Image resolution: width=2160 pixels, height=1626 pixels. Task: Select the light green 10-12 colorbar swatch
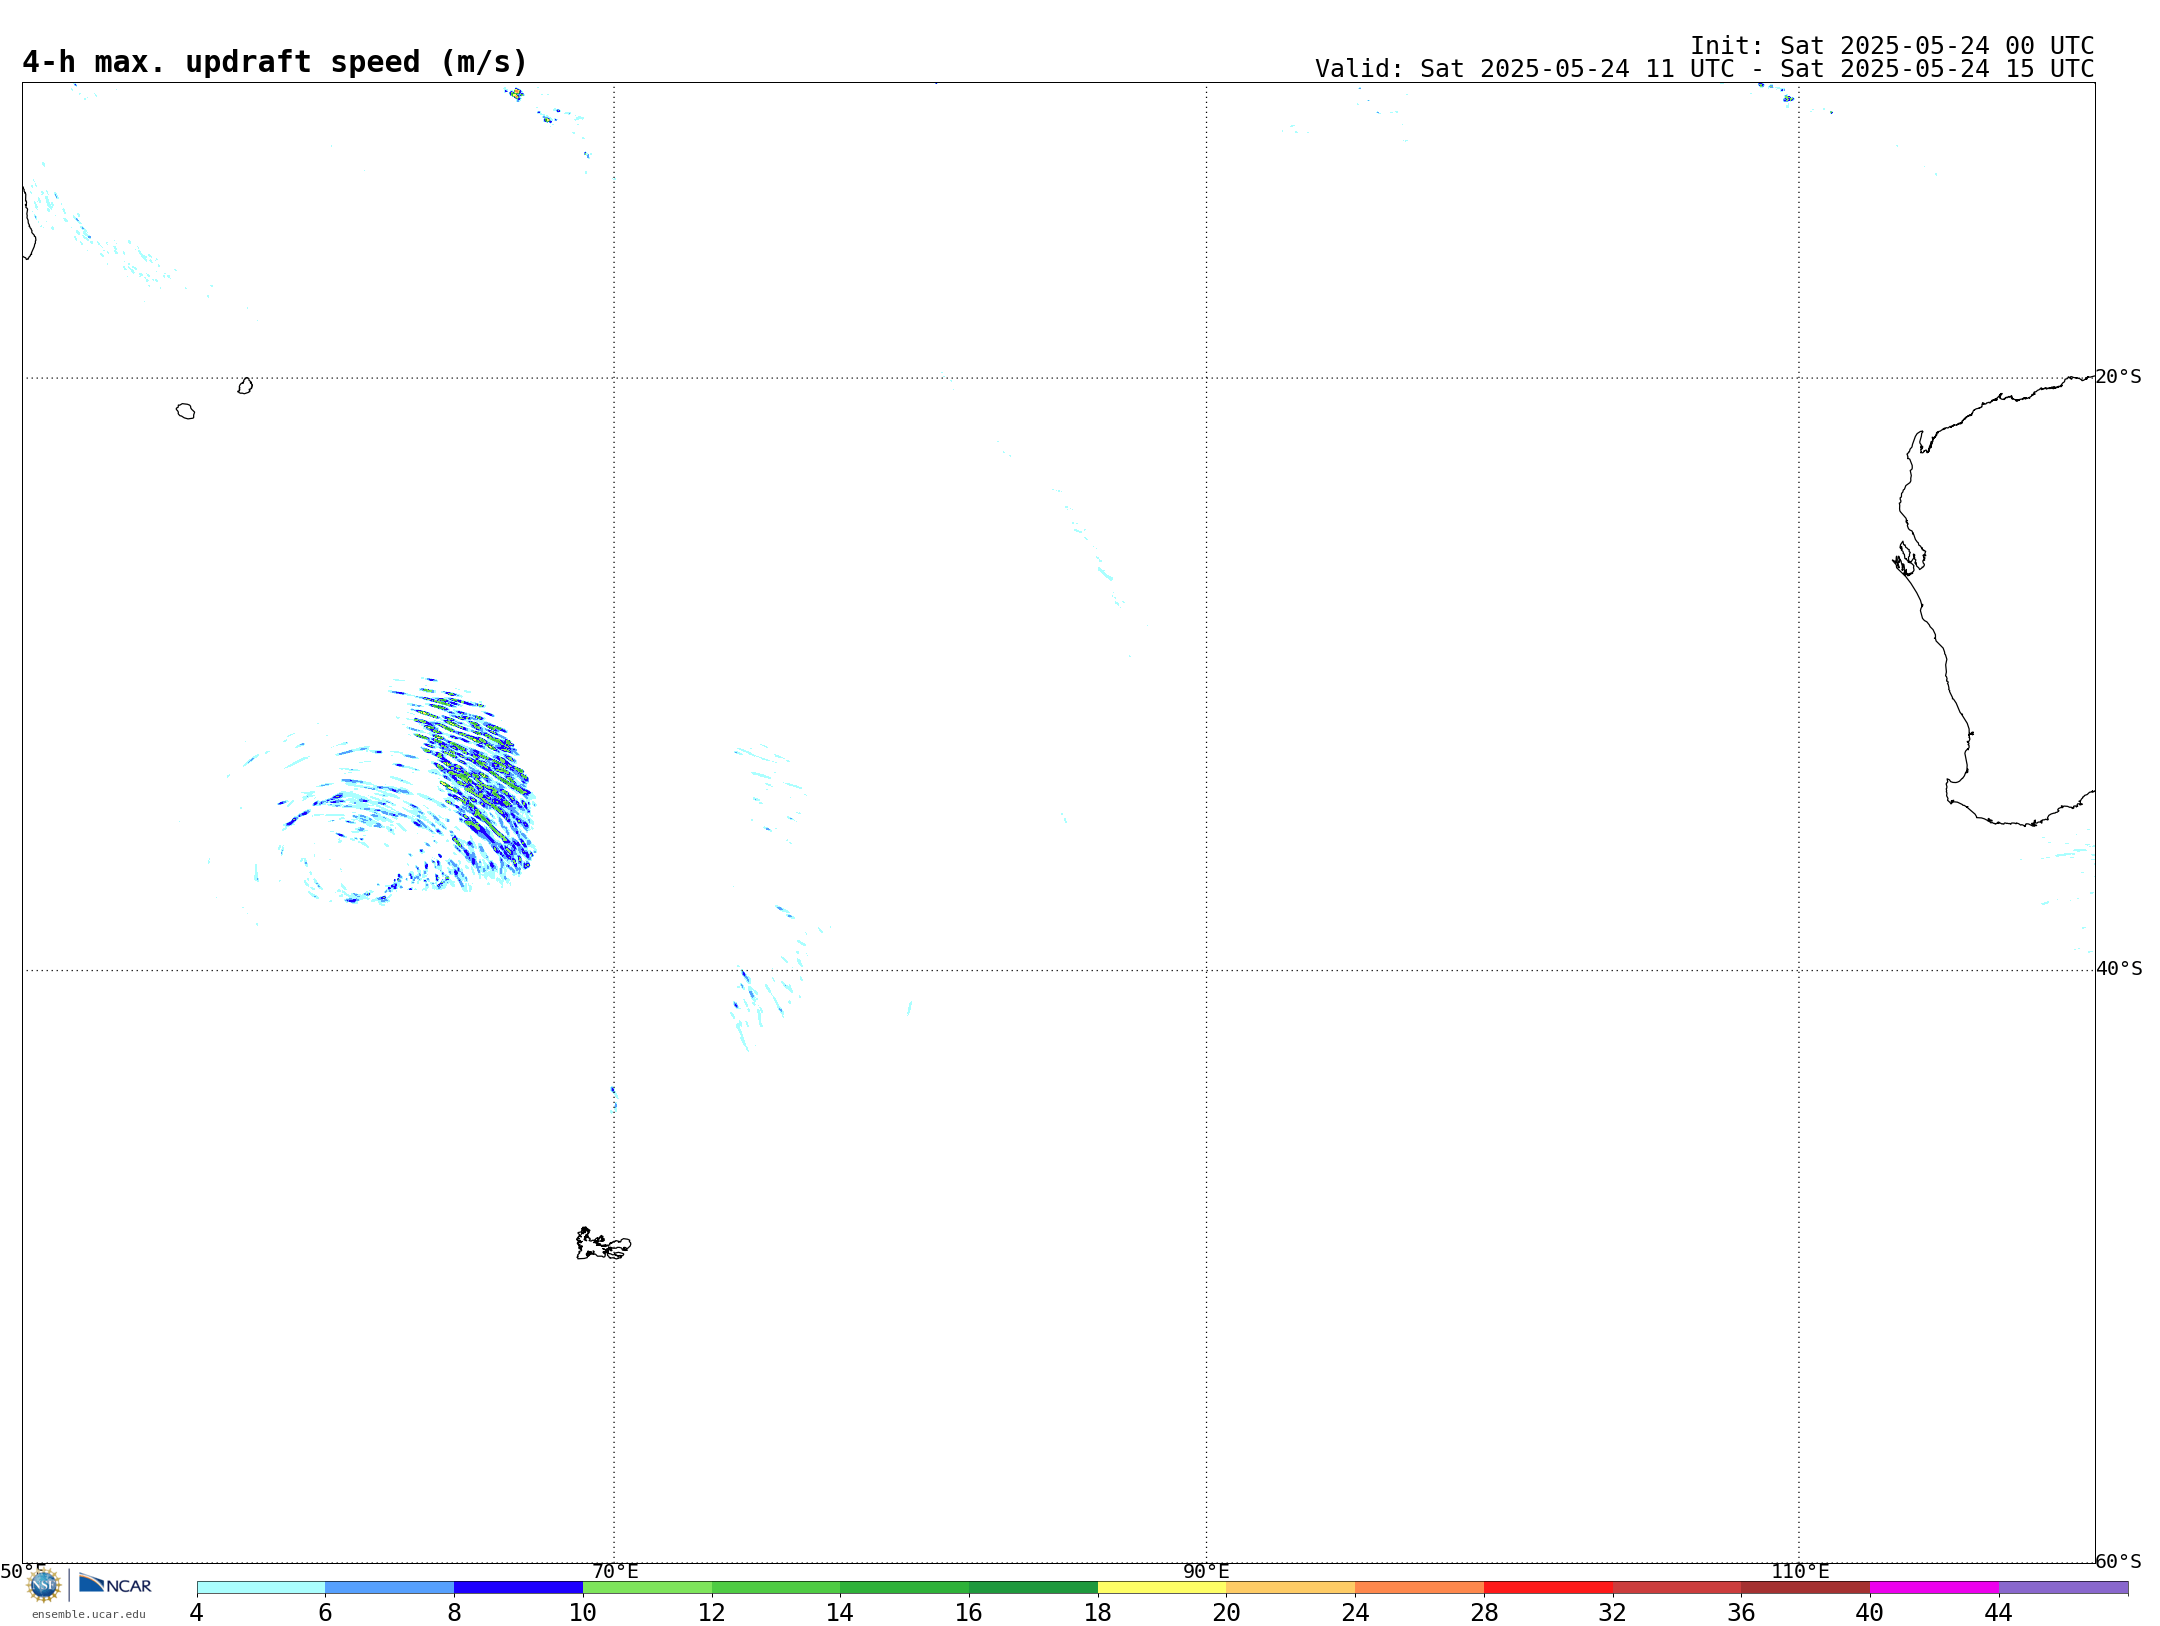(x=647, y=1588)
